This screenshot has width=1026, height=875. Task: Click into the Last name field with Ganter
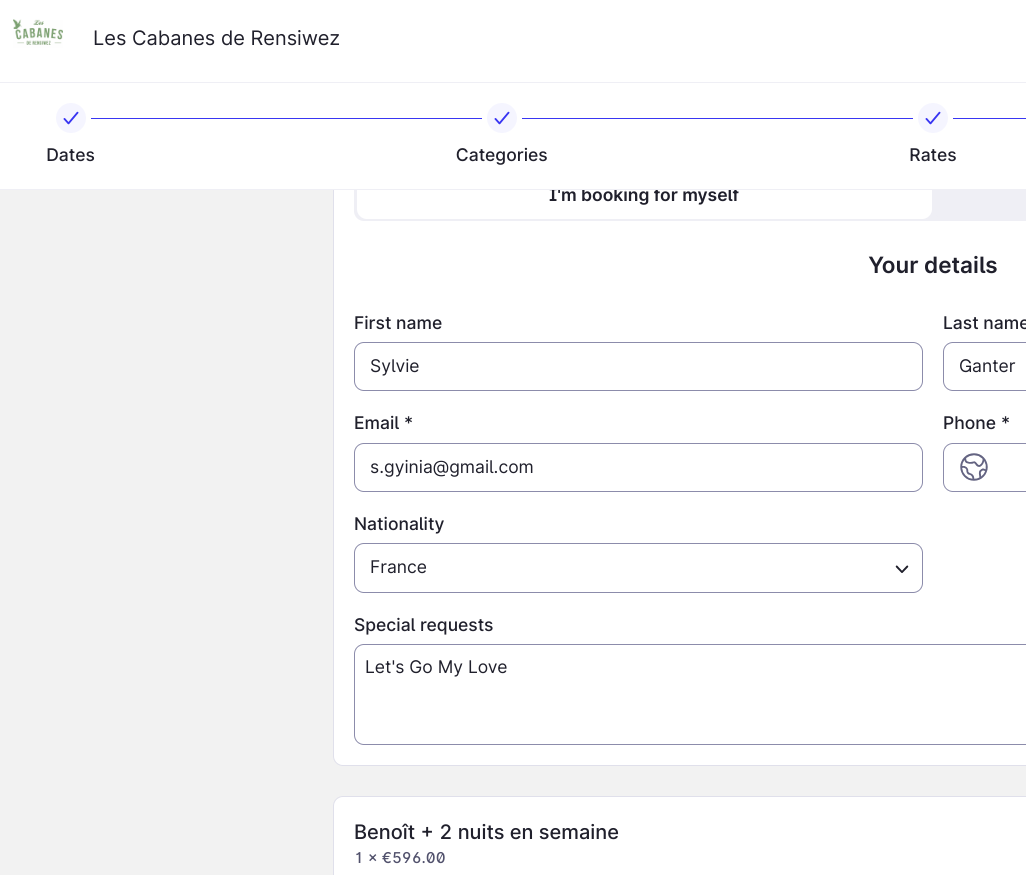(x=985, y=366)
